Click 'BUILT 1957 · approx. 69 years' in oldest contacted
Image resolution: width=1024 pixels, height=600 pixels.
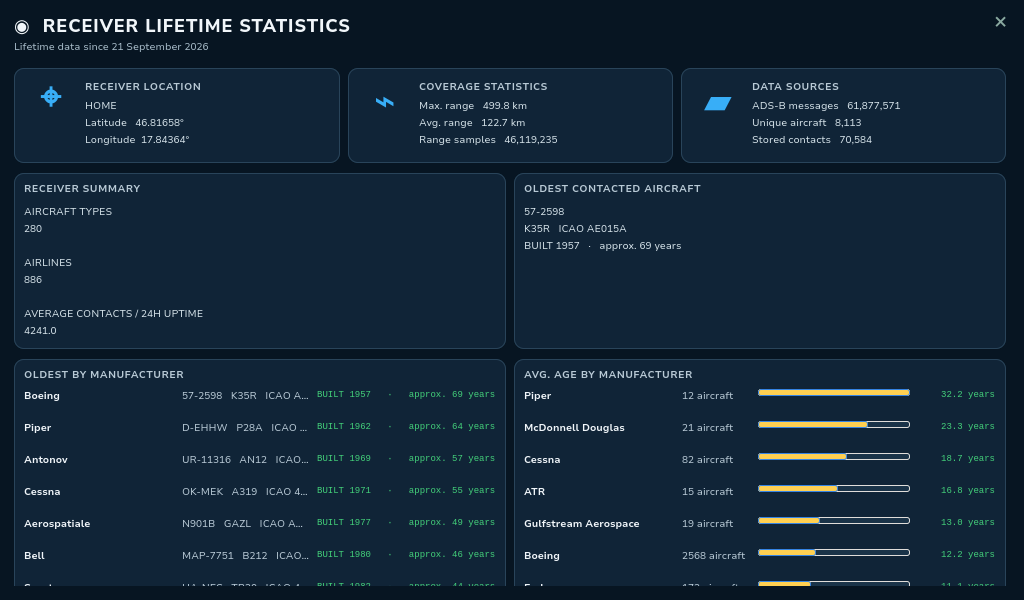click(602, 245)
